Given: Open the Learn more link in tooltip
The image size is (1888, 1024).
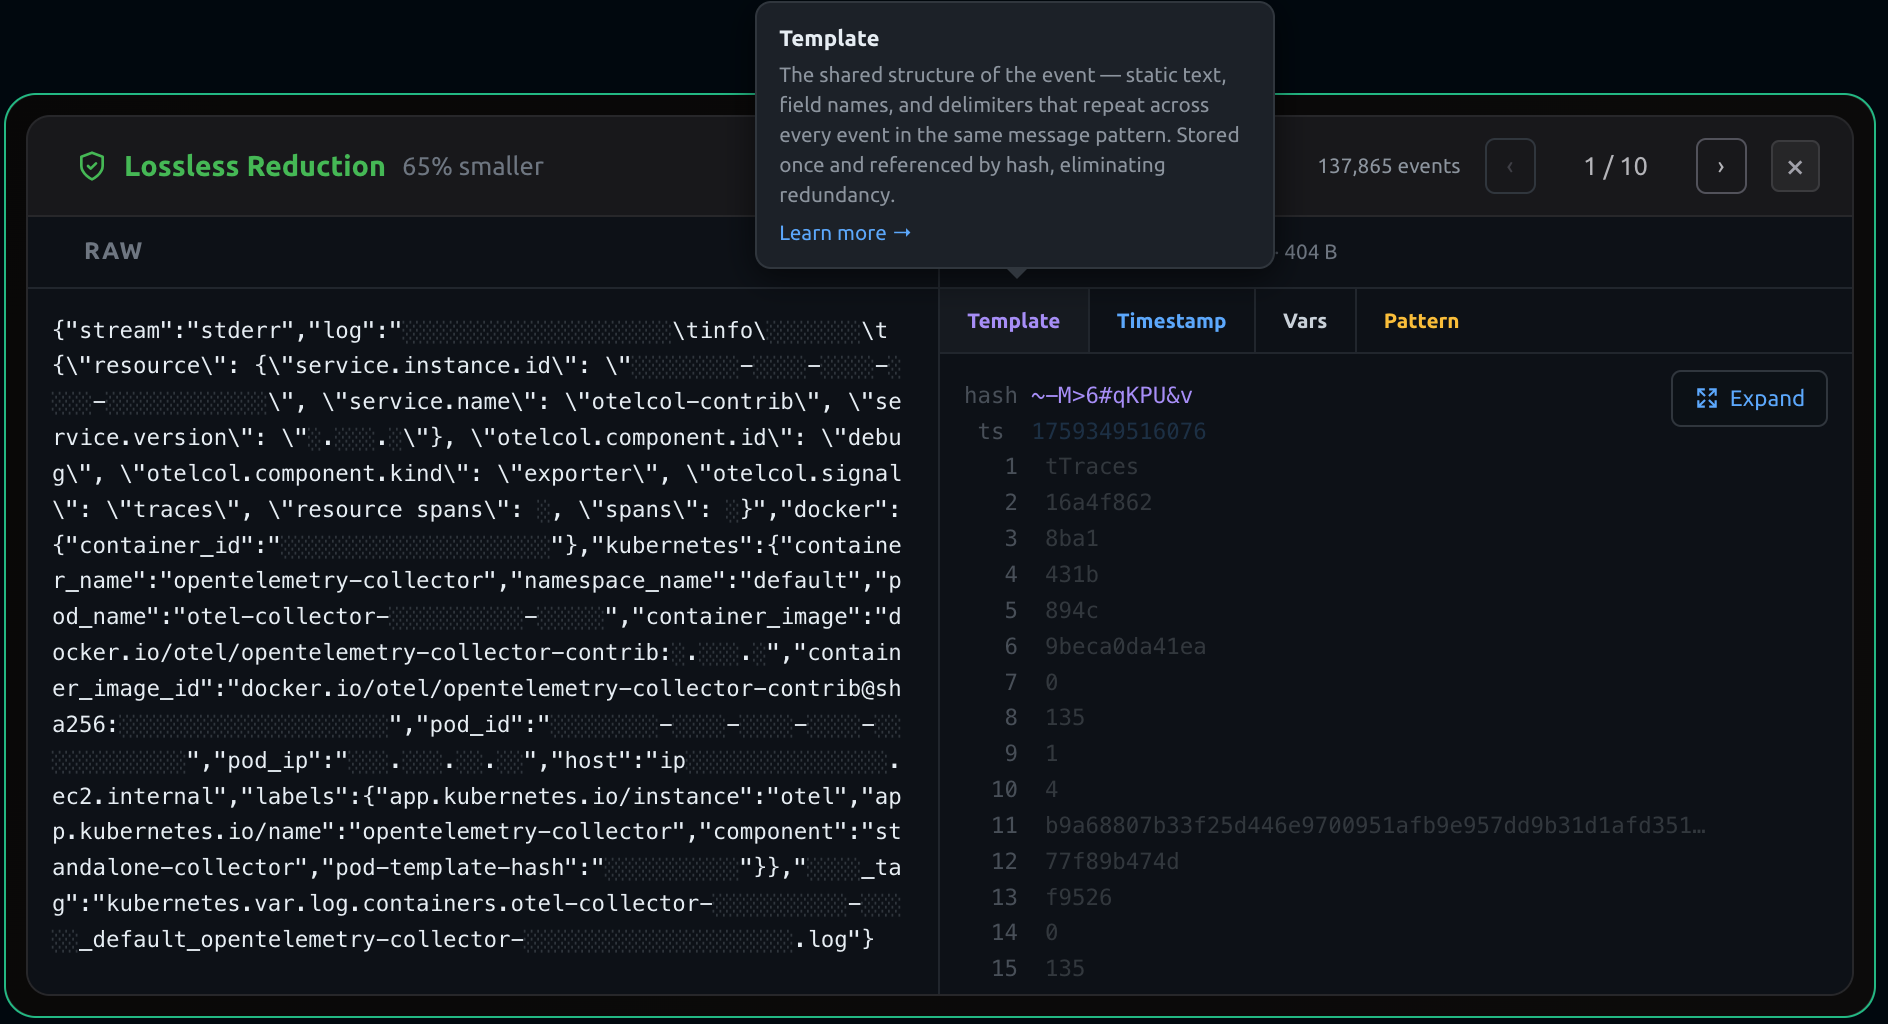Looking at the screenshot, I should click(x=844, y=233).
